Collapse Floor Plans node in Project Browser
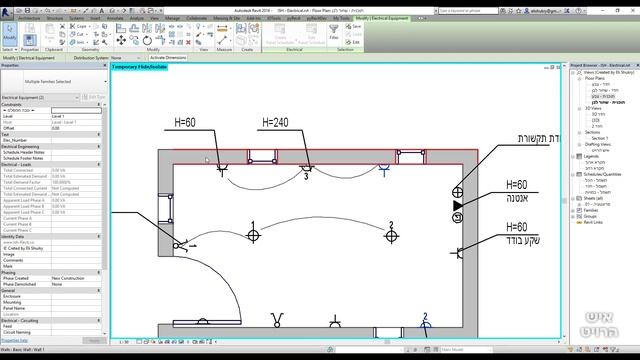The height and width of the screenshot is (360, 640). click(x=580, y=78)
